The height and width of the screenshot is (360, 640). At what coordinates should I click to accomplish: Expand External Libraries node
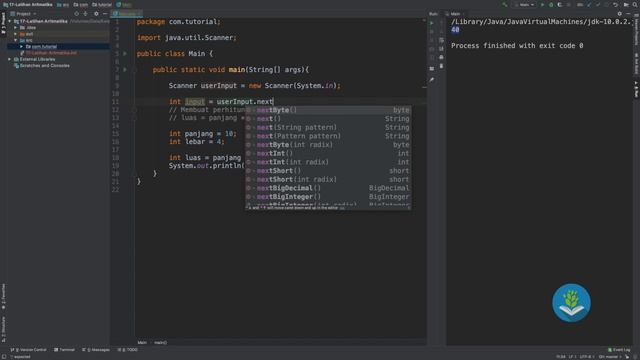10,59
